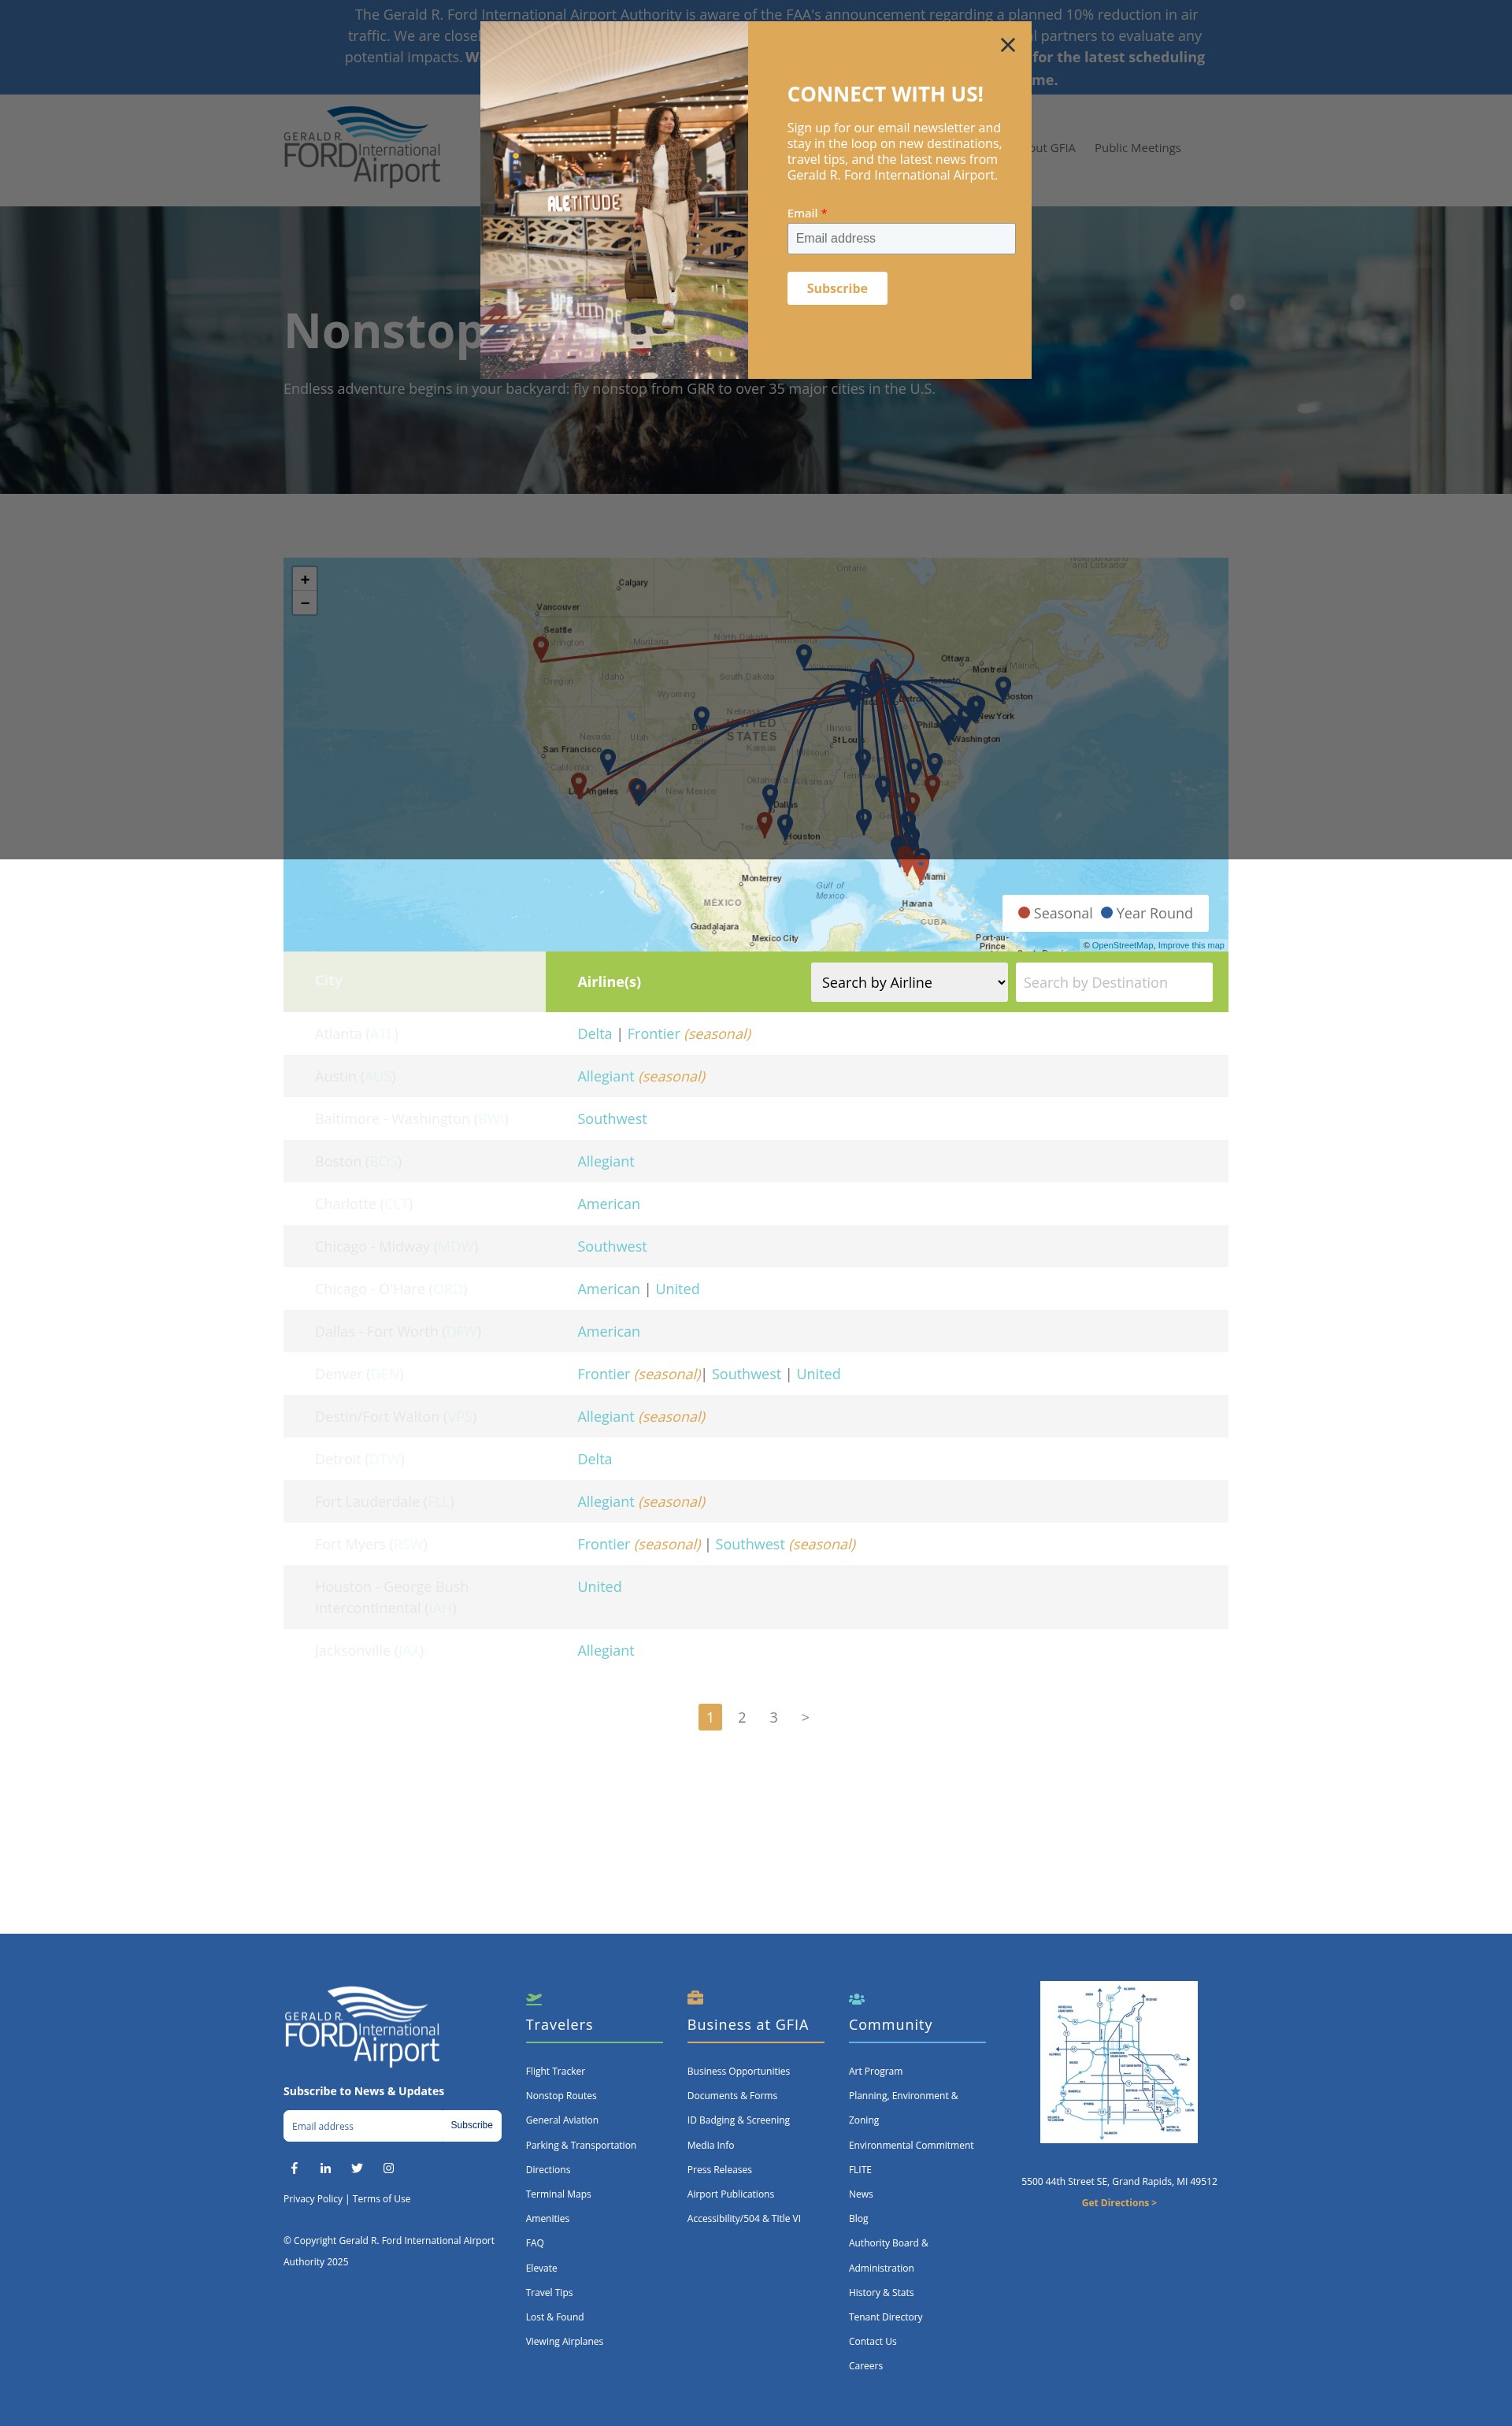
Task: Click the Get Directions link
Action: click(x=1118, y=2202)
